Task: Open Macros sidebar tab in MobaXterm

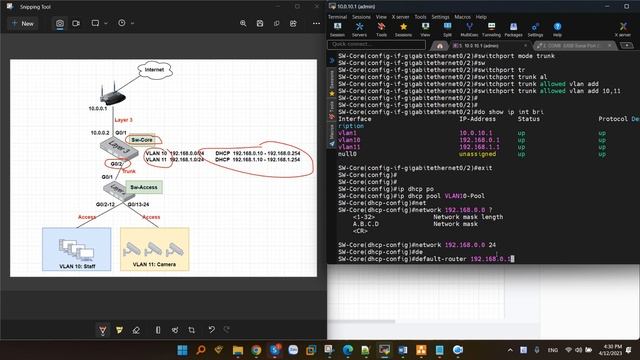Action: pos(332,136)
